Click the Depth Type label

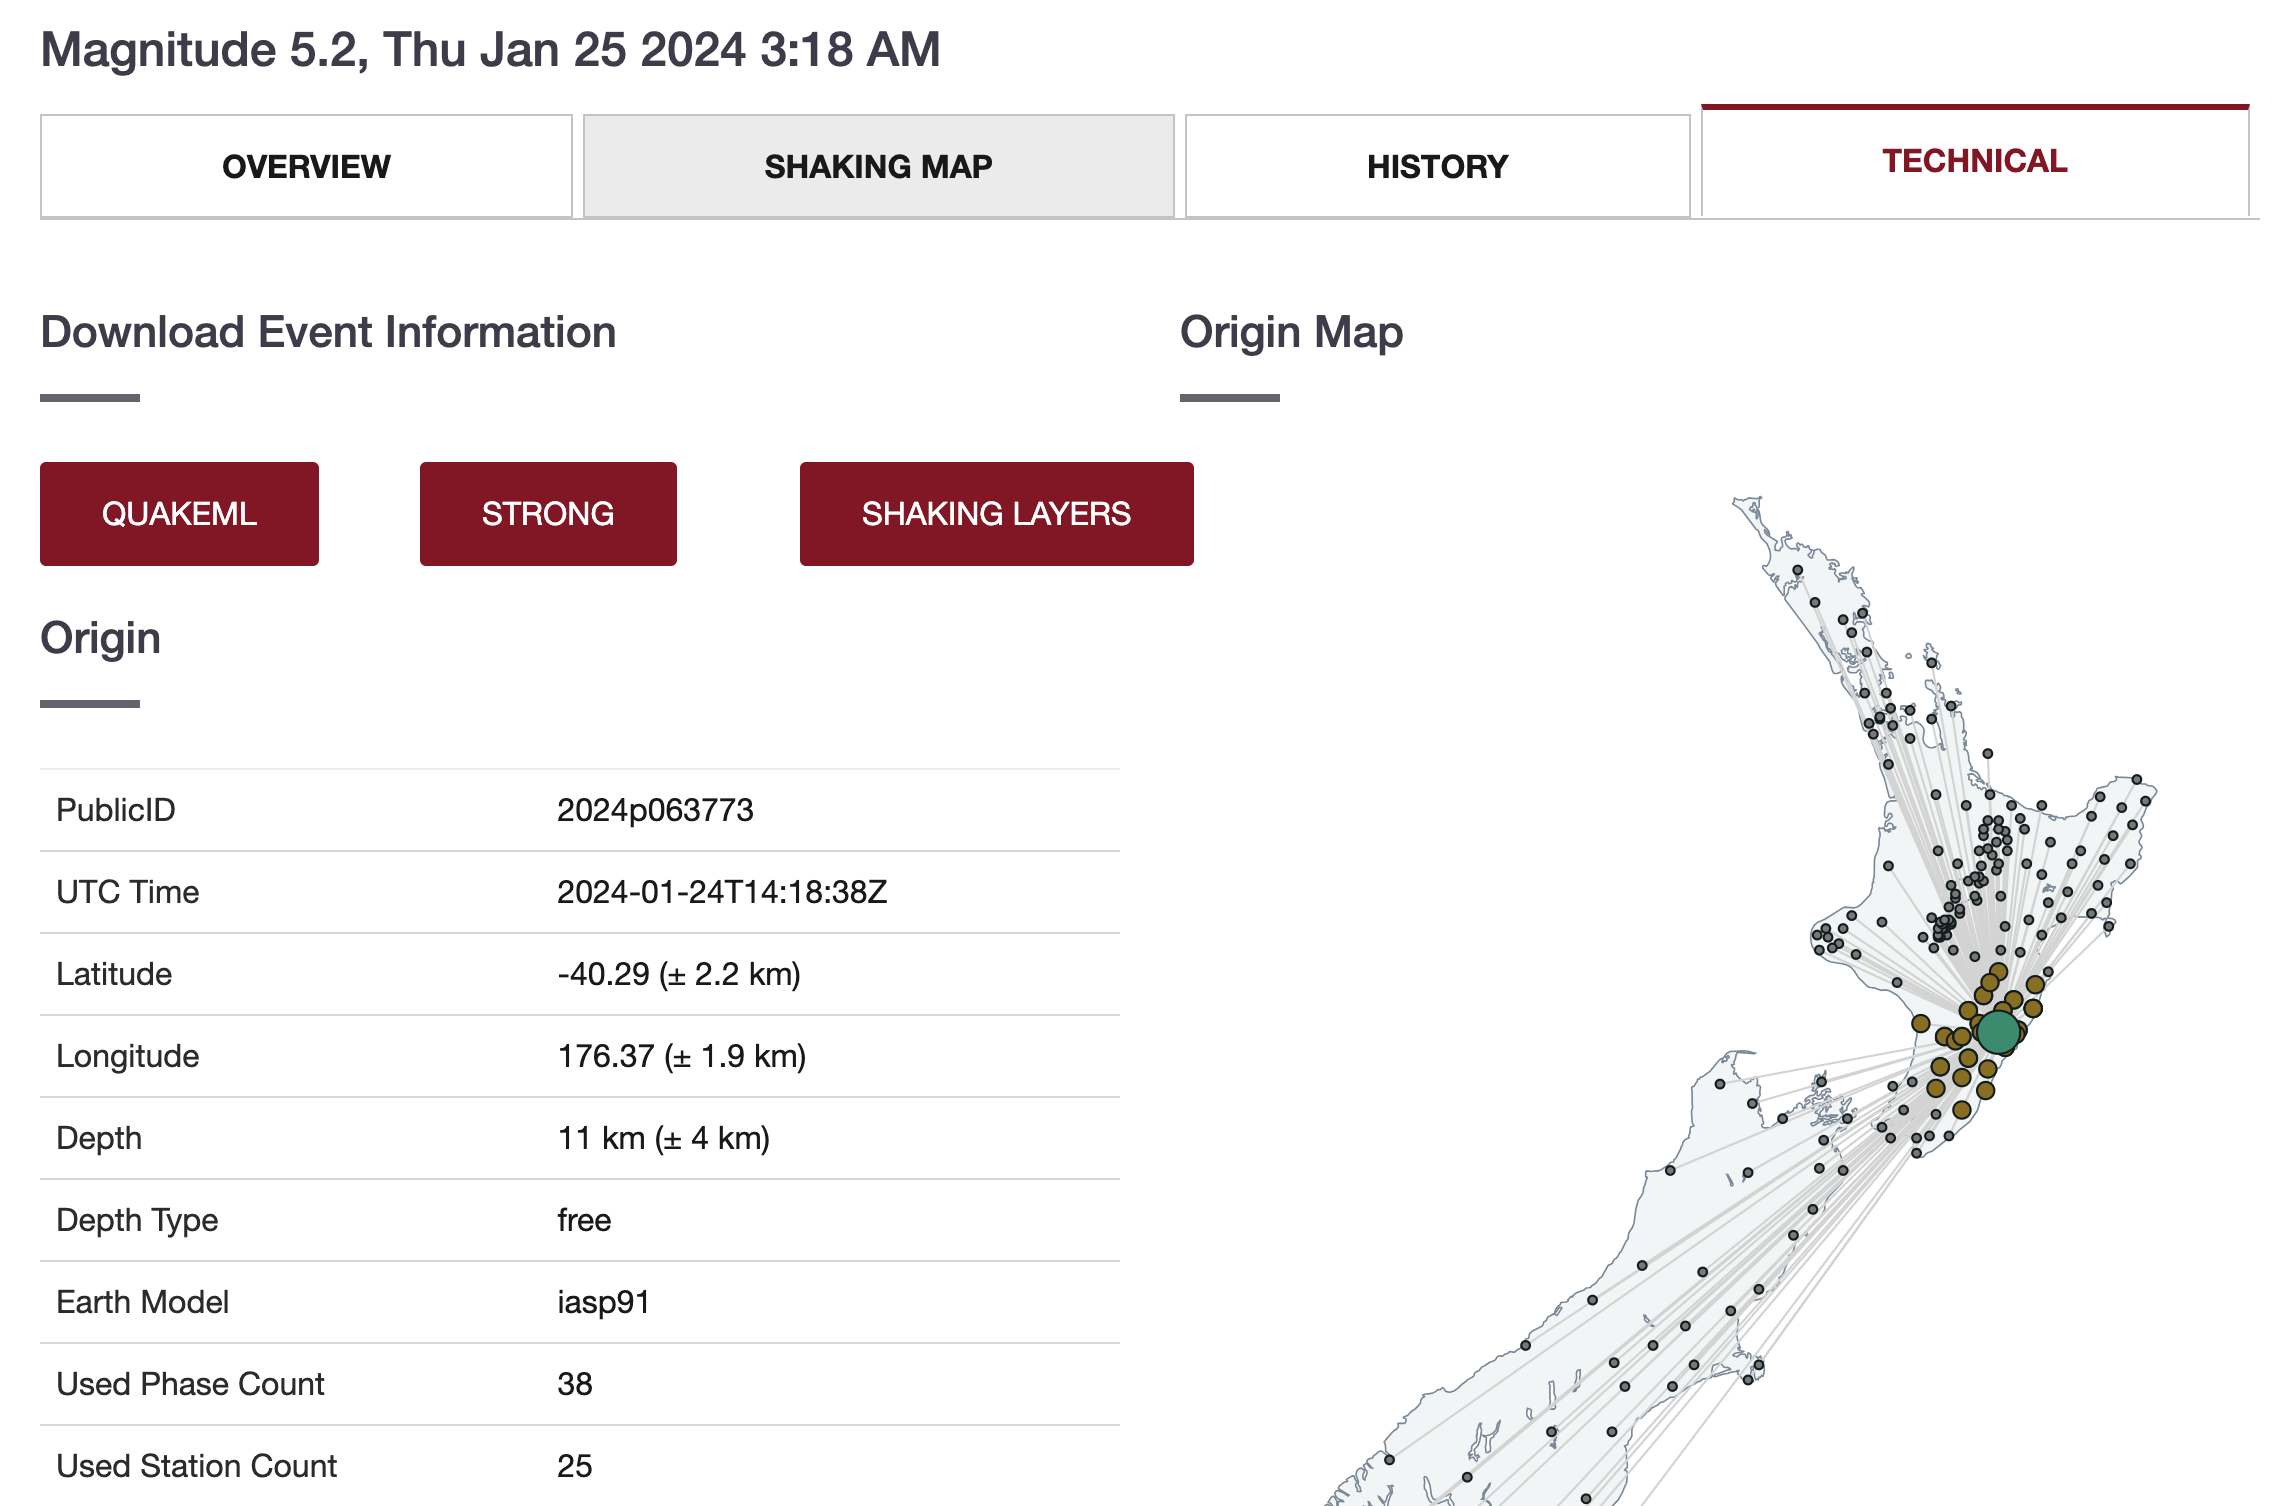click(x=137, y=1220)
